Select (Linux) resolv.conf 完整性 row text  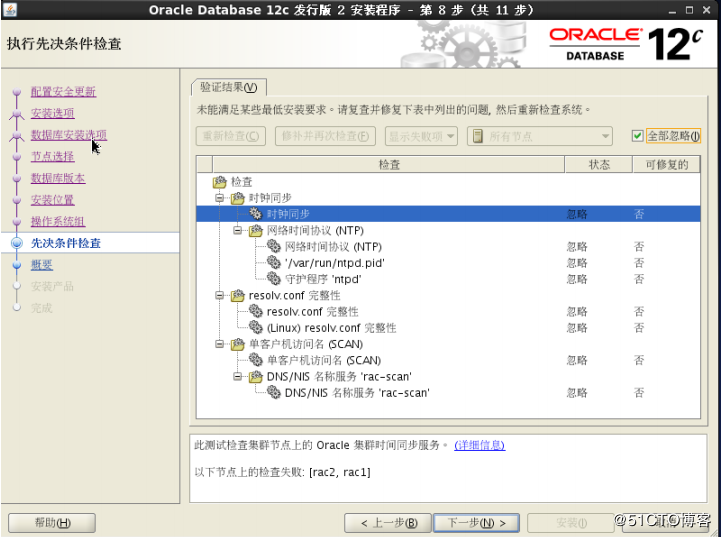331,328
